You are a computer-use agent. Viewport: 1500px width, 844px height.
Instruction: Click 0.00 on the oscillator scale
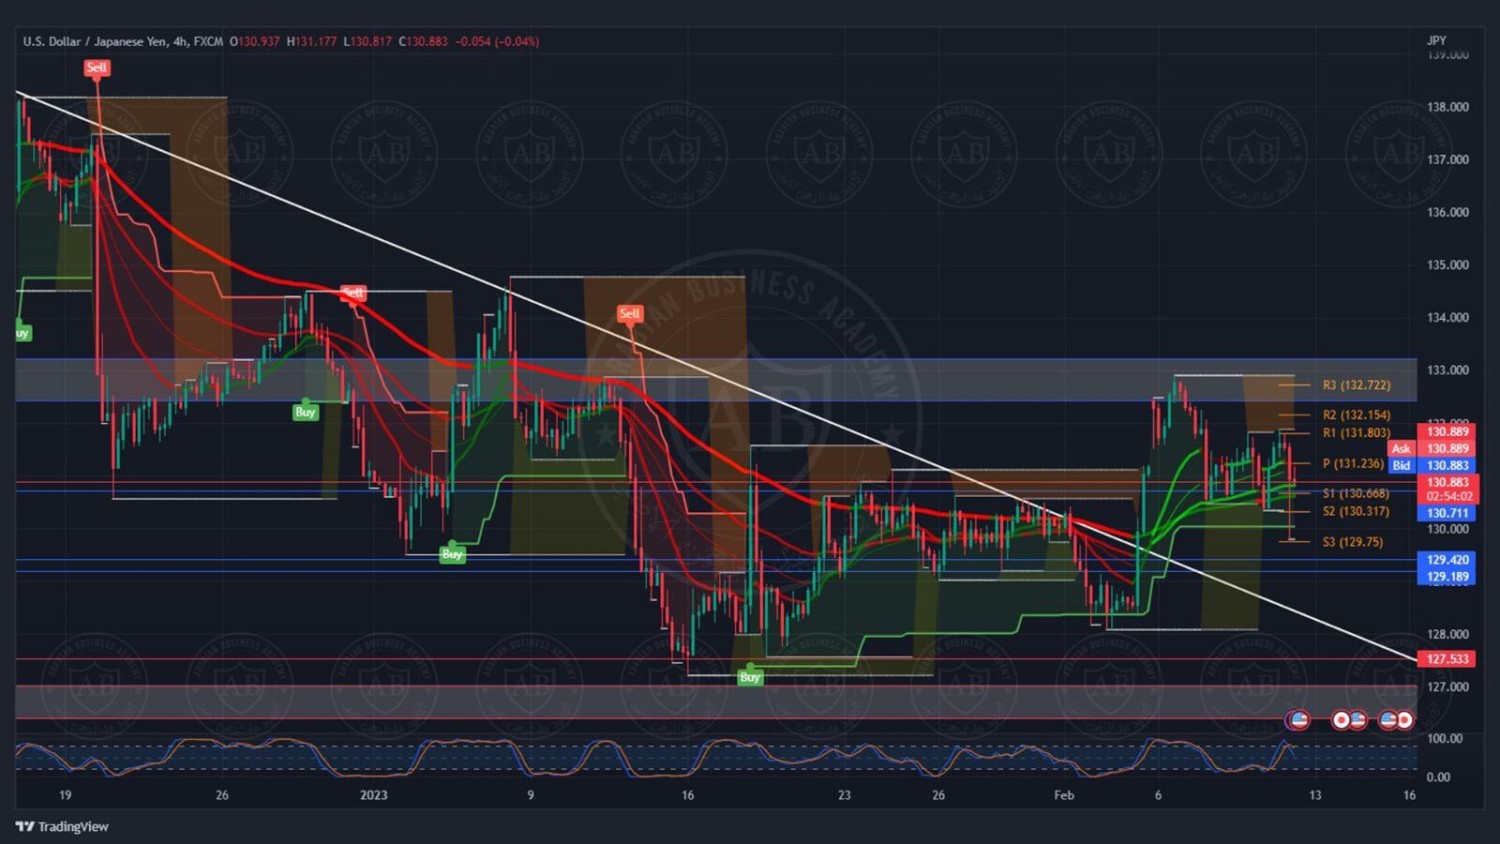1438,777
